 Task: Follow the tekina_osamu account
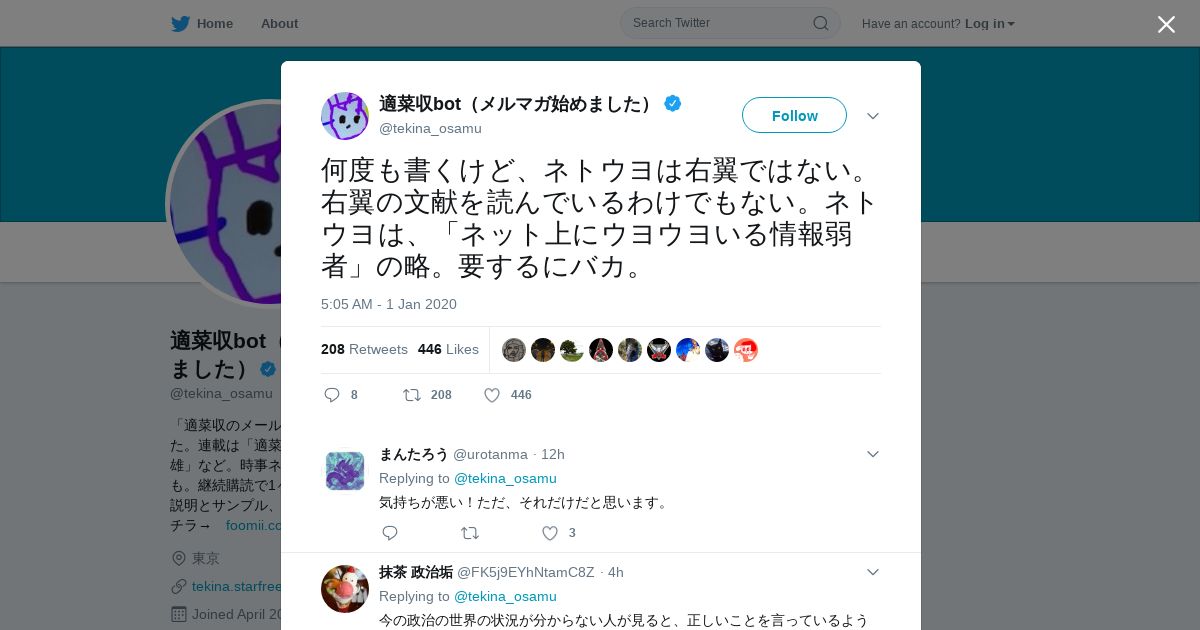coord(794,115)
